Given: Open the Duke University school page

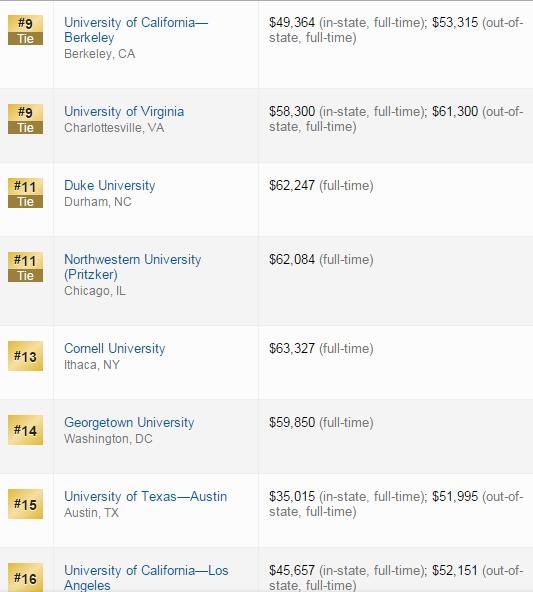Looking at the screenshot, I should [x=110, y=185].
